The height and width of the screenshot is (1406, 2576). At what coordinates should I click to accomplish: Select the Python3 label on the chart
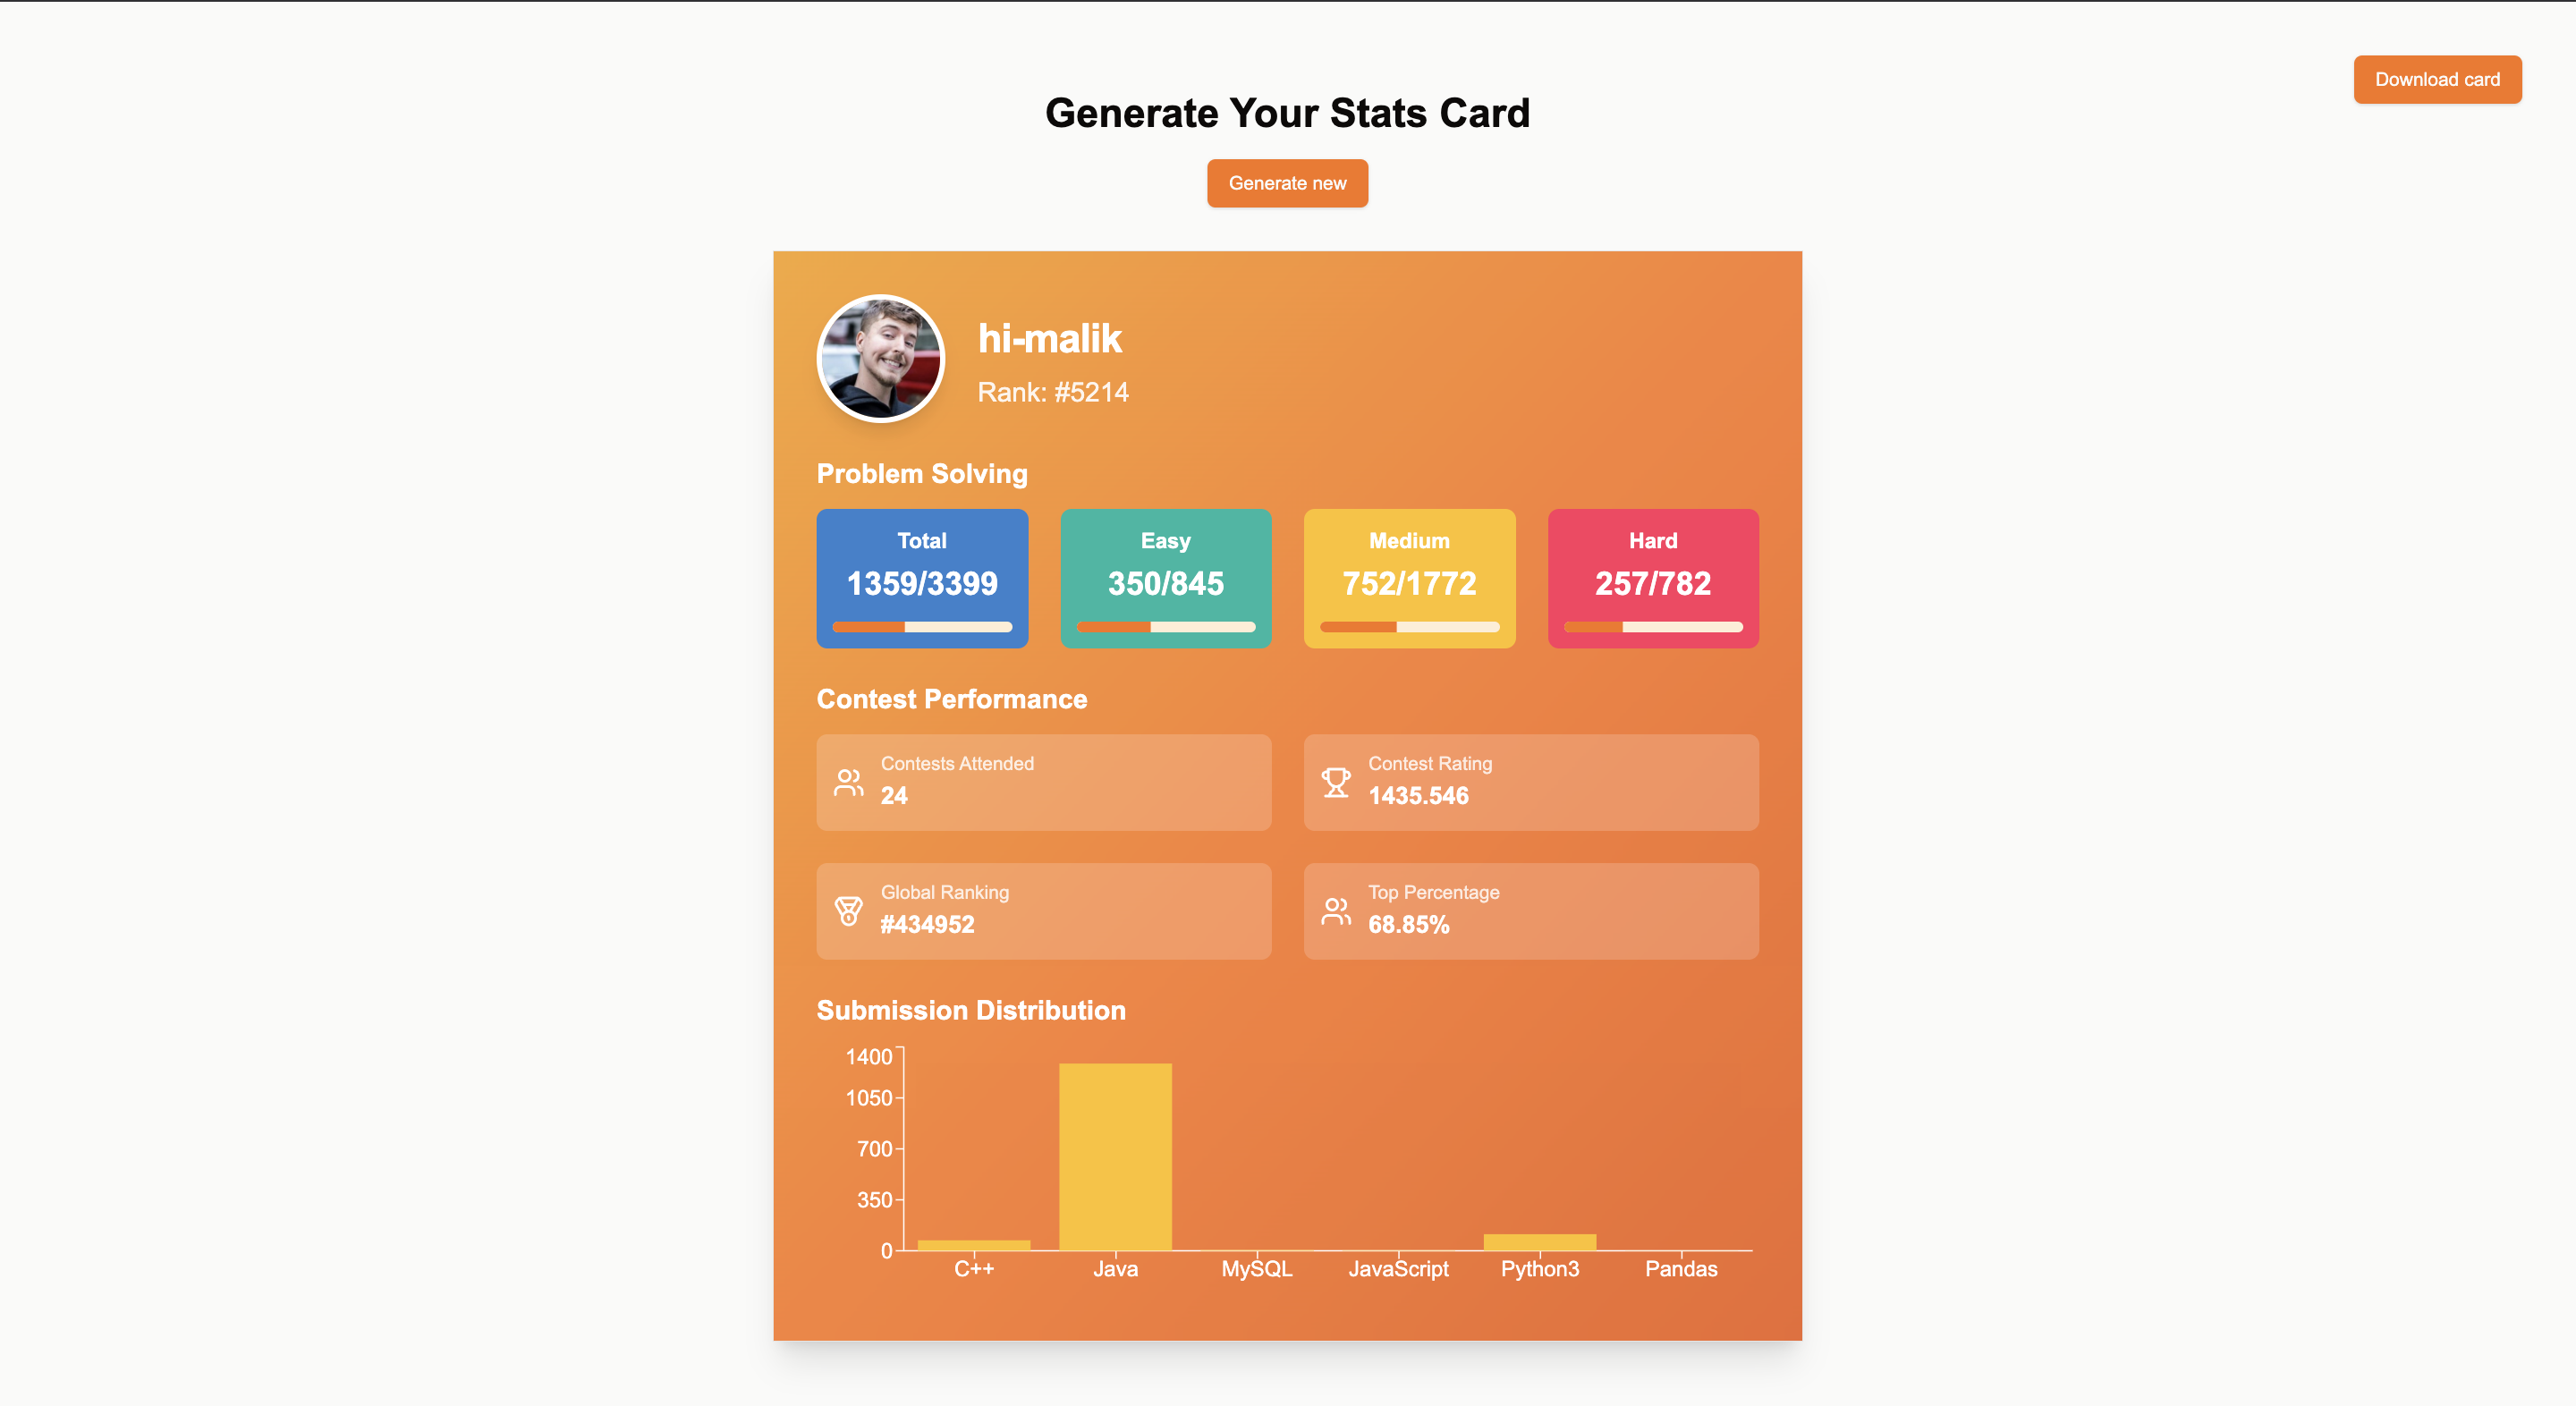1540,1268
